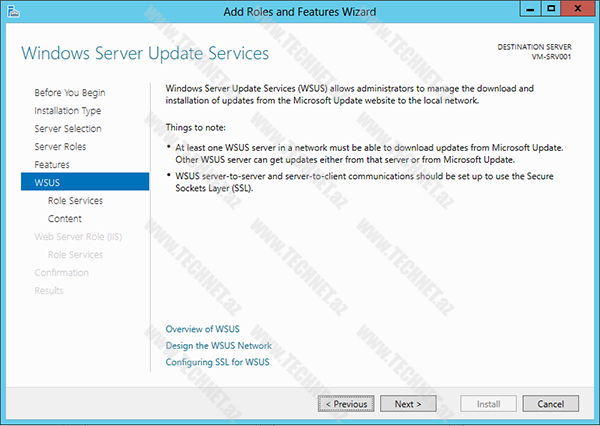The image size is (600, 426).
Task: Click the disabled Install button
Action: click(x=488, y=404)
